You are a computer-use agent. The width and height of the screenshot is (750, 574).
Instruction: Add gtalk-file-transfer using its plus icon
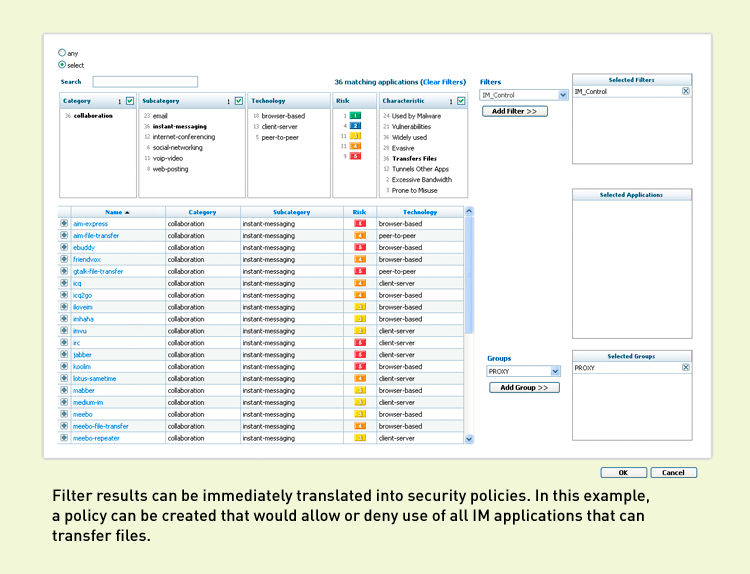point(64,271)
